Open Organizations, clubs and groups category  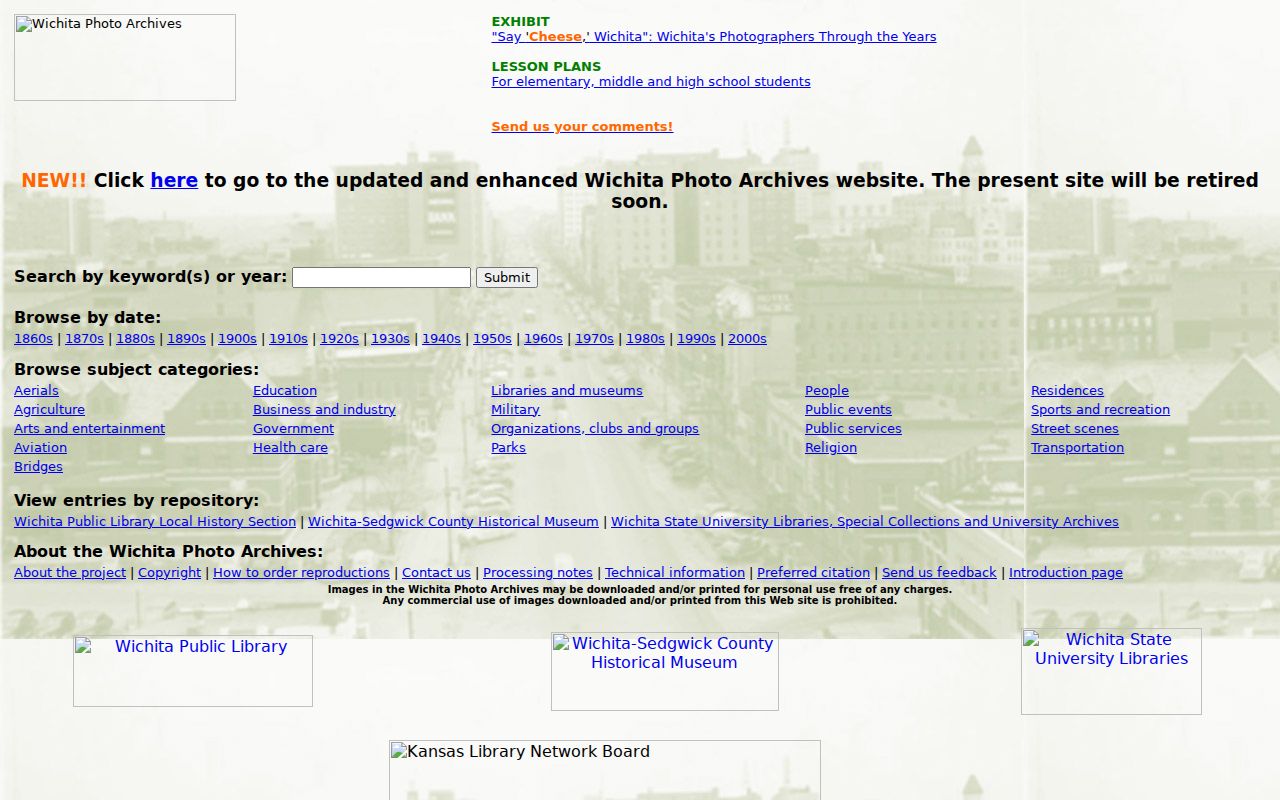click(595, 429)
